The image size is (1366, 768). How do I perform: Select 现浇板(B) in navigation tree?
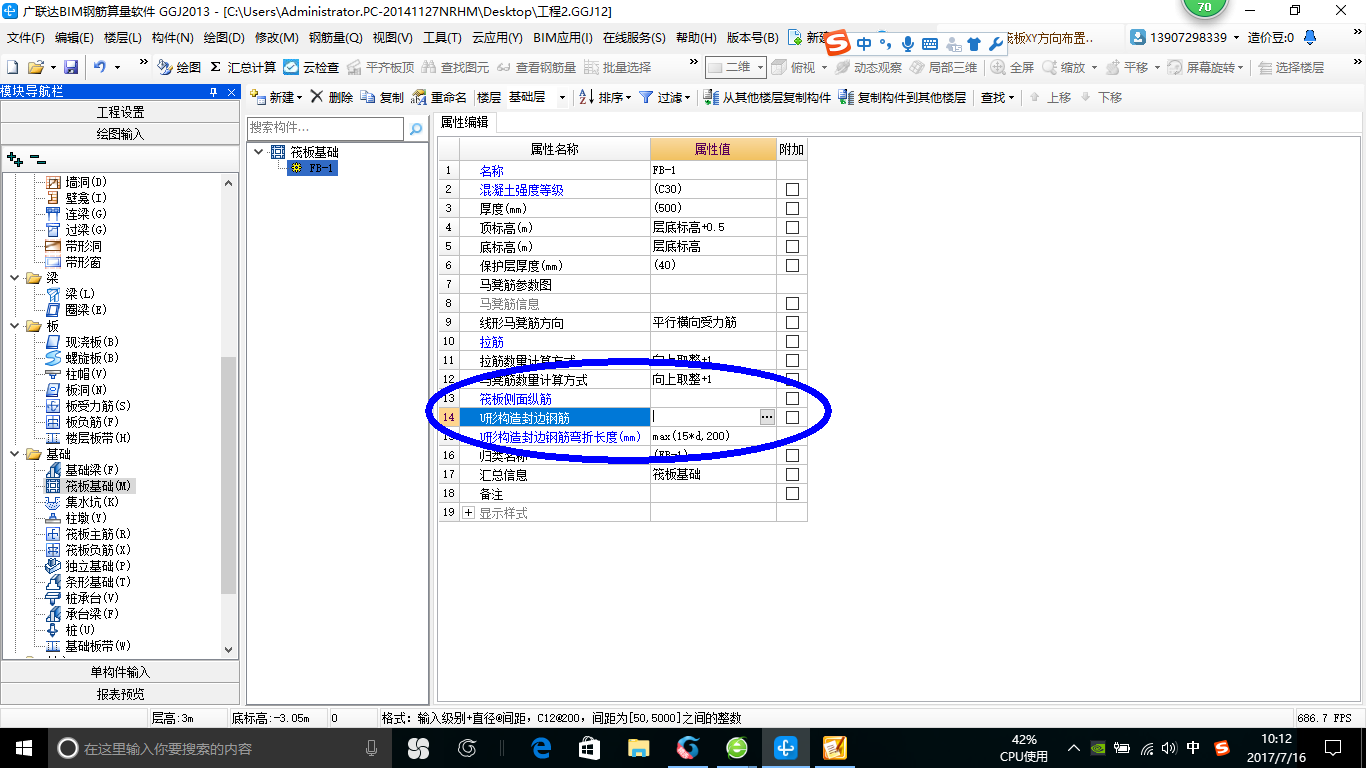click(x=92, y=342)
